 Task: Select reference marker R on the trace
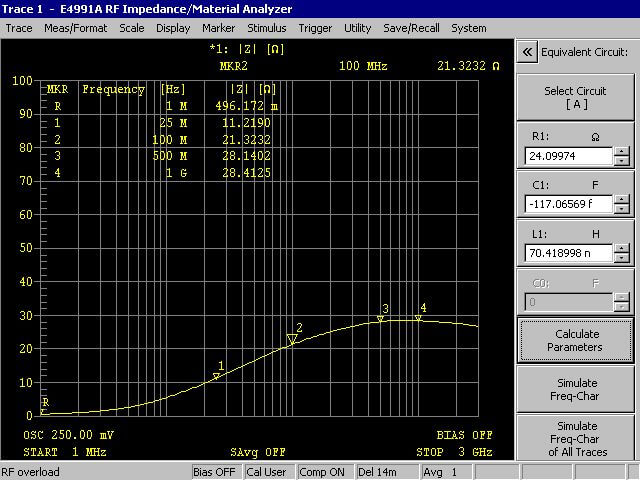[x=42, y=412]
